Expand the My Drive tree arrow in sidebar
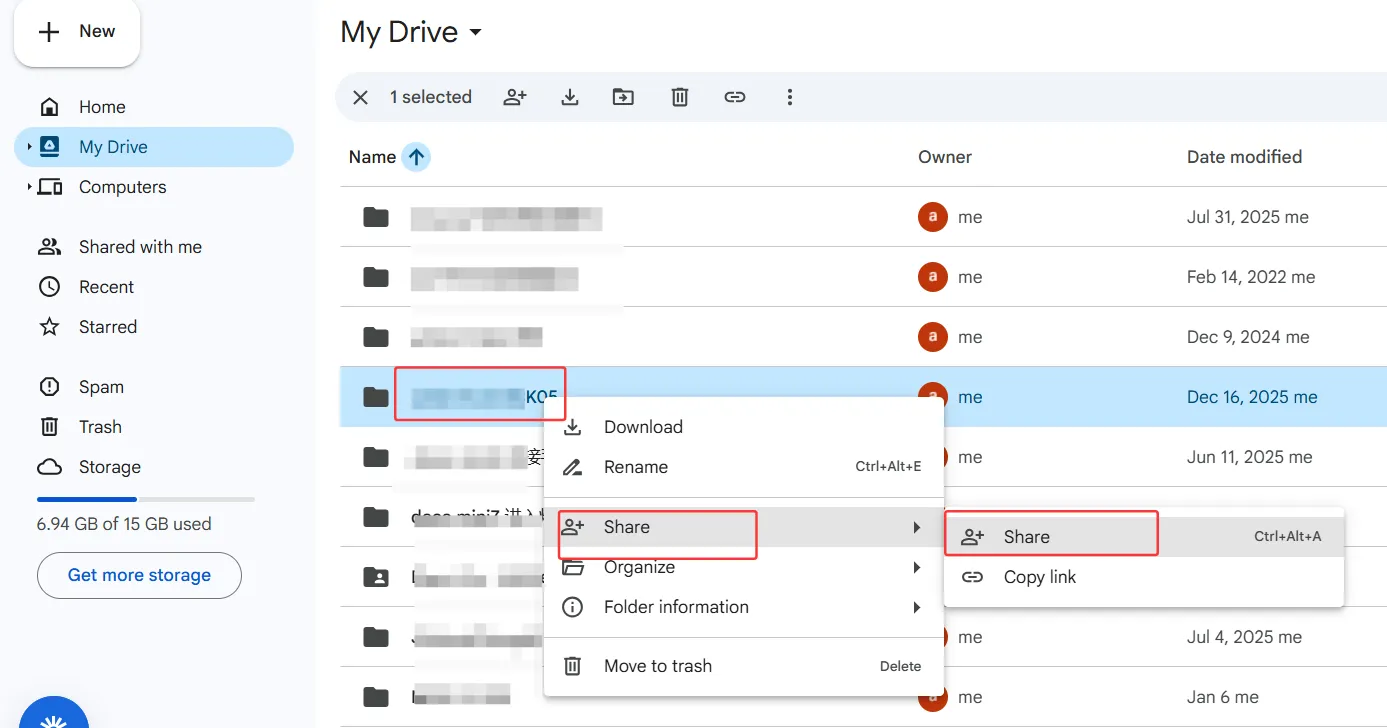 (x=29, y=147)
